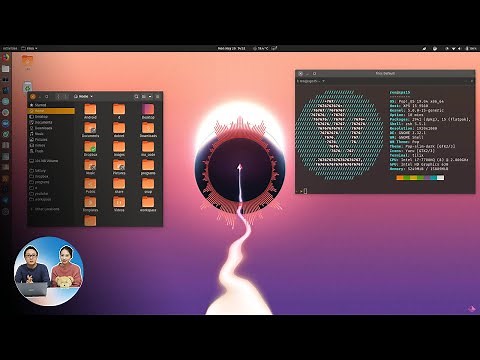Open the trash icon on the desktop
This screenshot has width=480, height=360.
click(28, 87)
